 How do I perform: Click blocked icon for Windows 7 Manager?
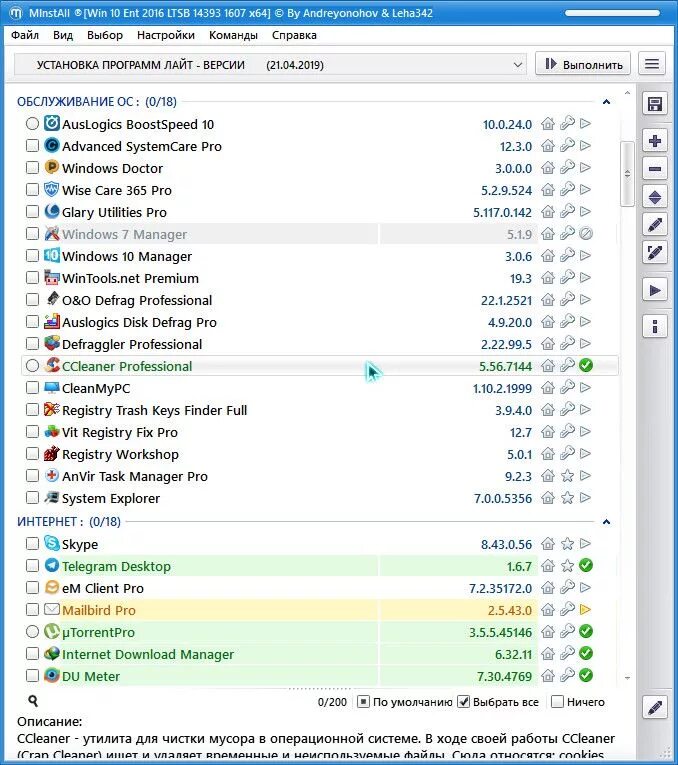click(x=586, y=234)
